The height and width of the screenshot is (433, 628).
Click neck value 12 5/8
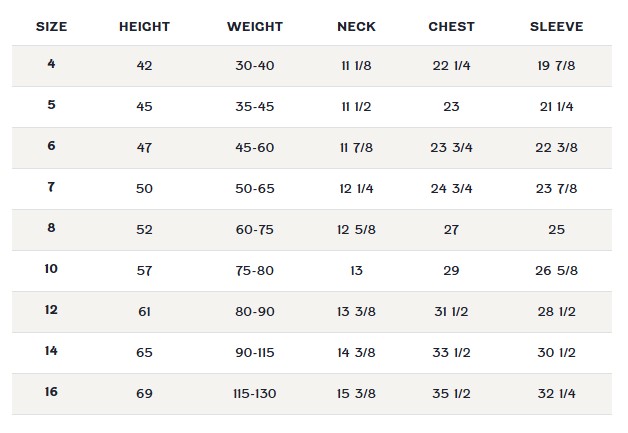[356, 230]
